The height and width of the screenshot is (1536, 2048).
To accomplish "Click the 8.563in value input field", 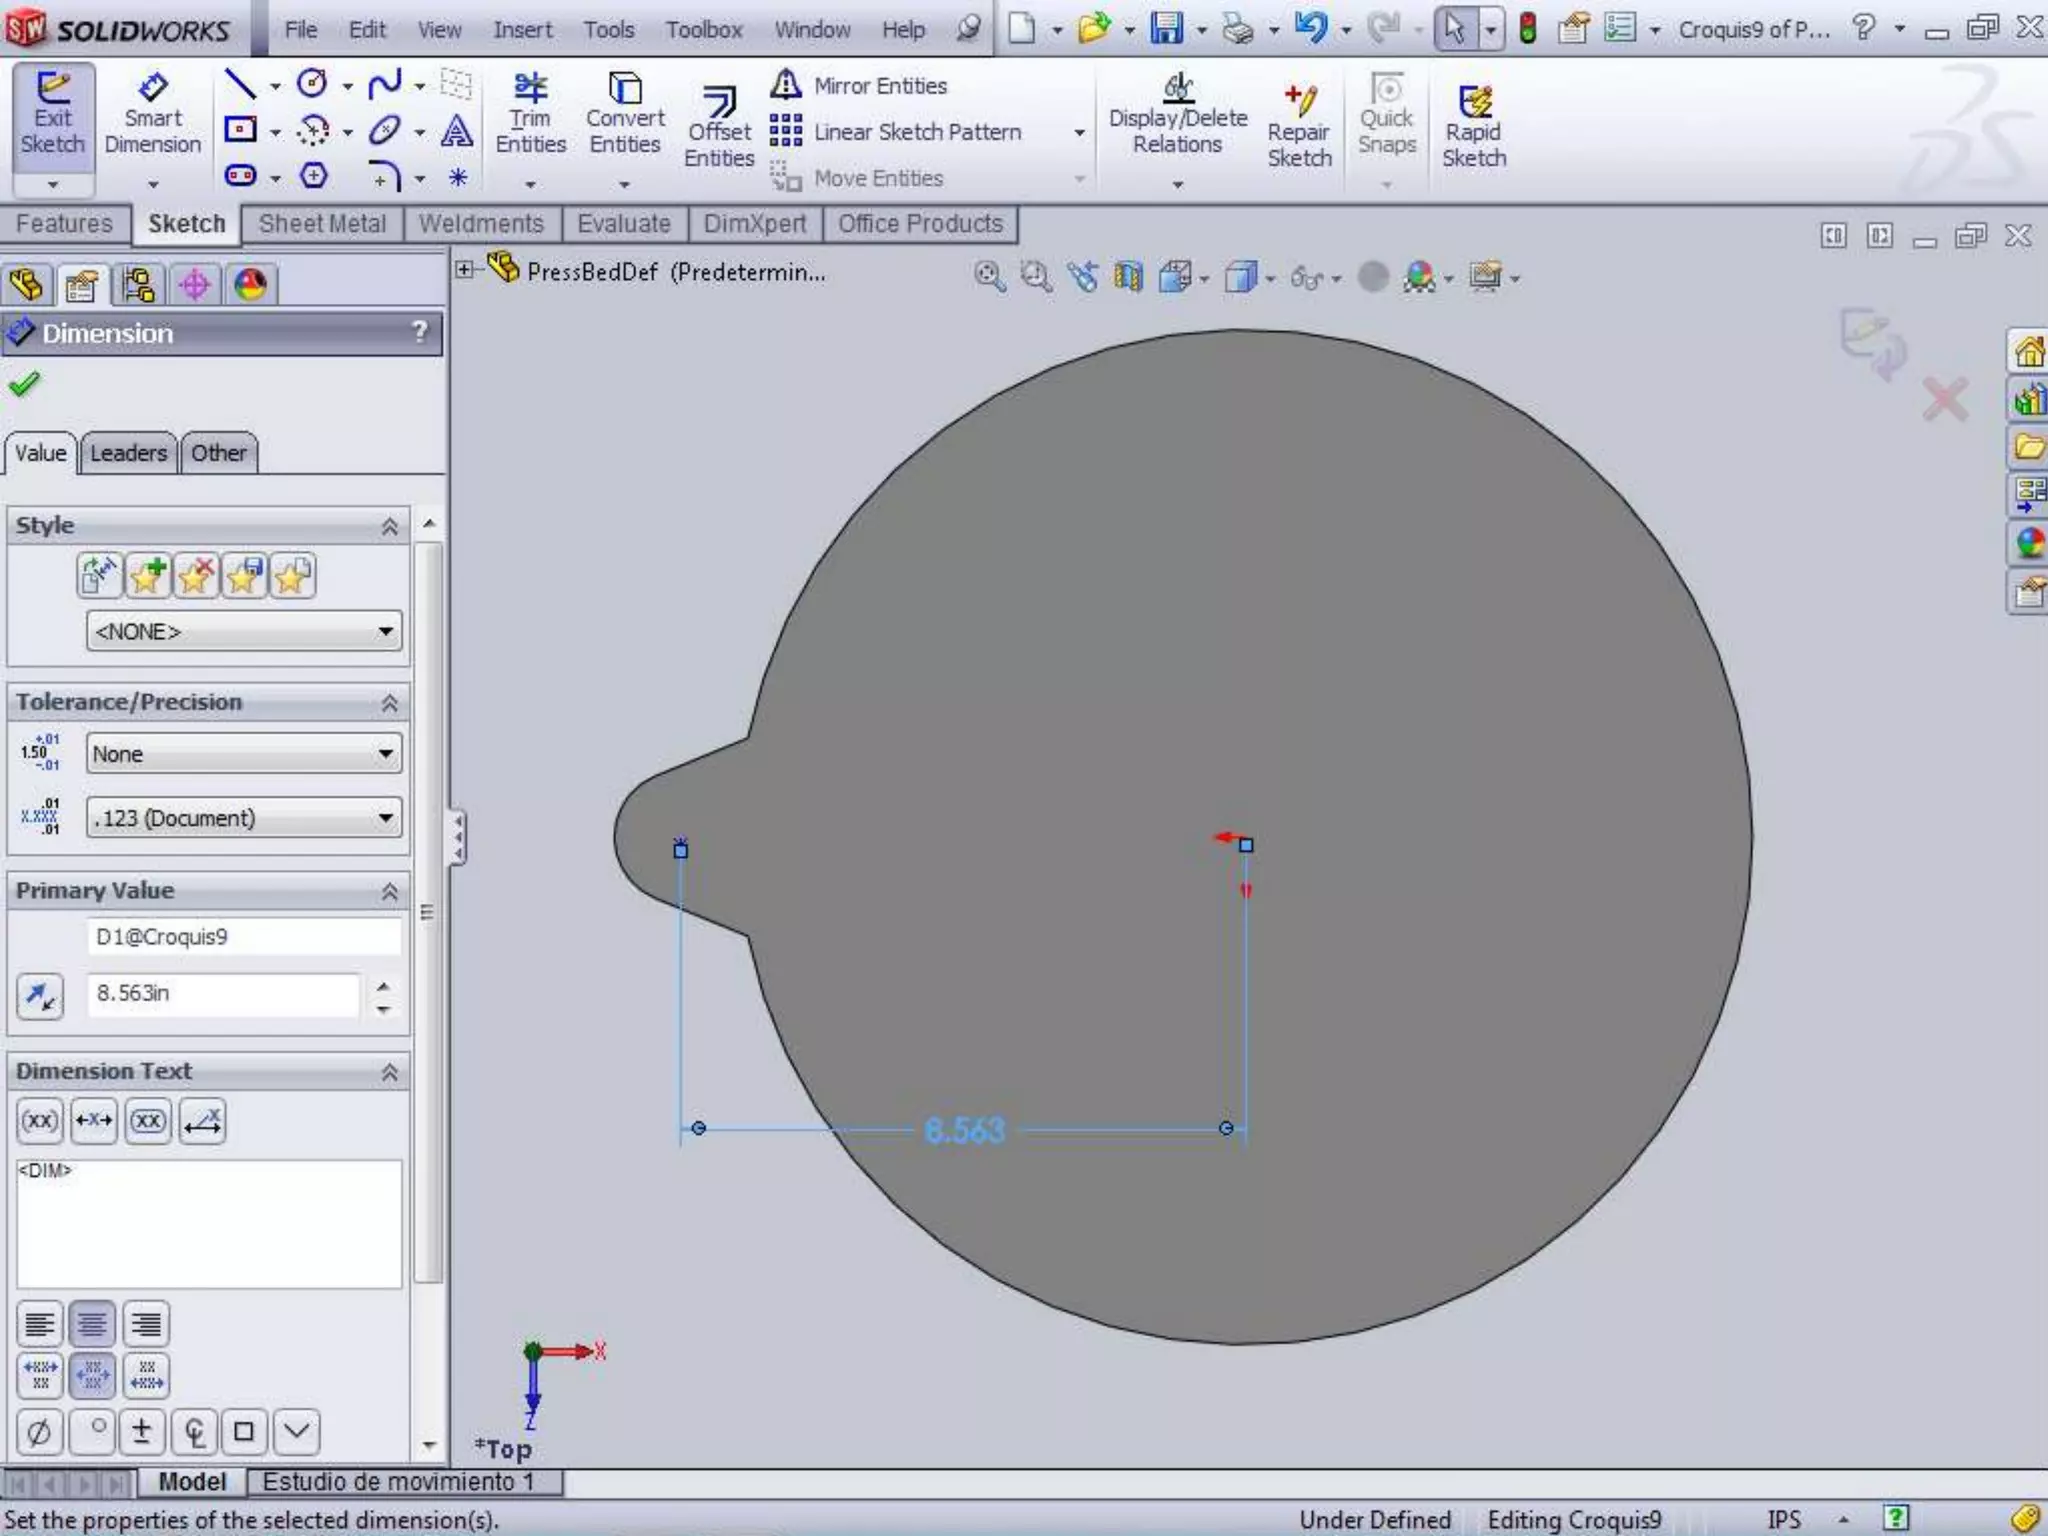I will 222,993.
